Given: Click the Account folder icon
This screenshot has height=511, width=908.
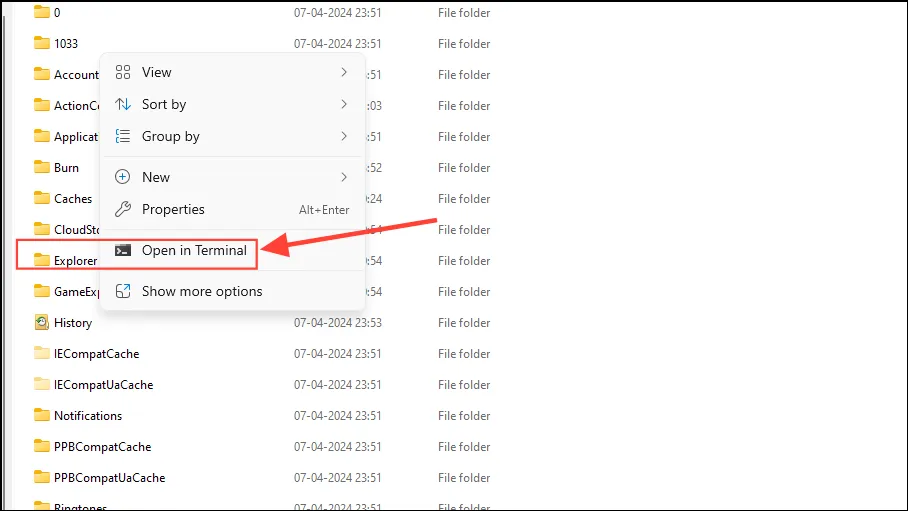Looking at the screenshot, I should [42, 74].
